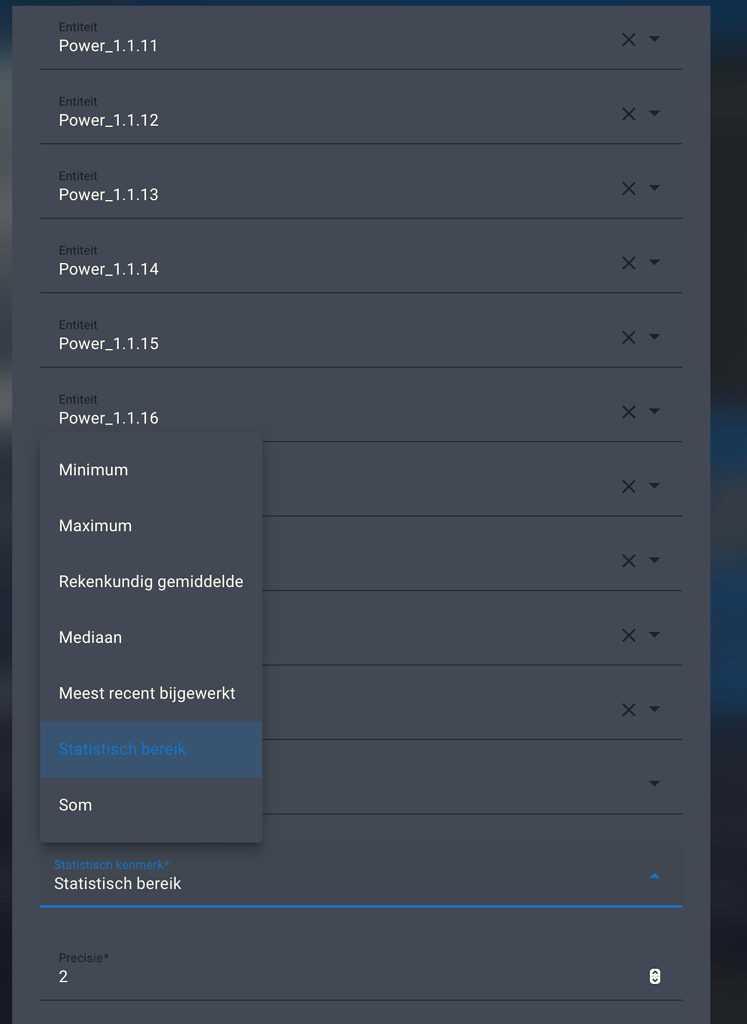Screen dimensions: 747x1024
Task: Expand the Power_1.1.11 entity dropdown chevron
Action: tap(654, 39)
